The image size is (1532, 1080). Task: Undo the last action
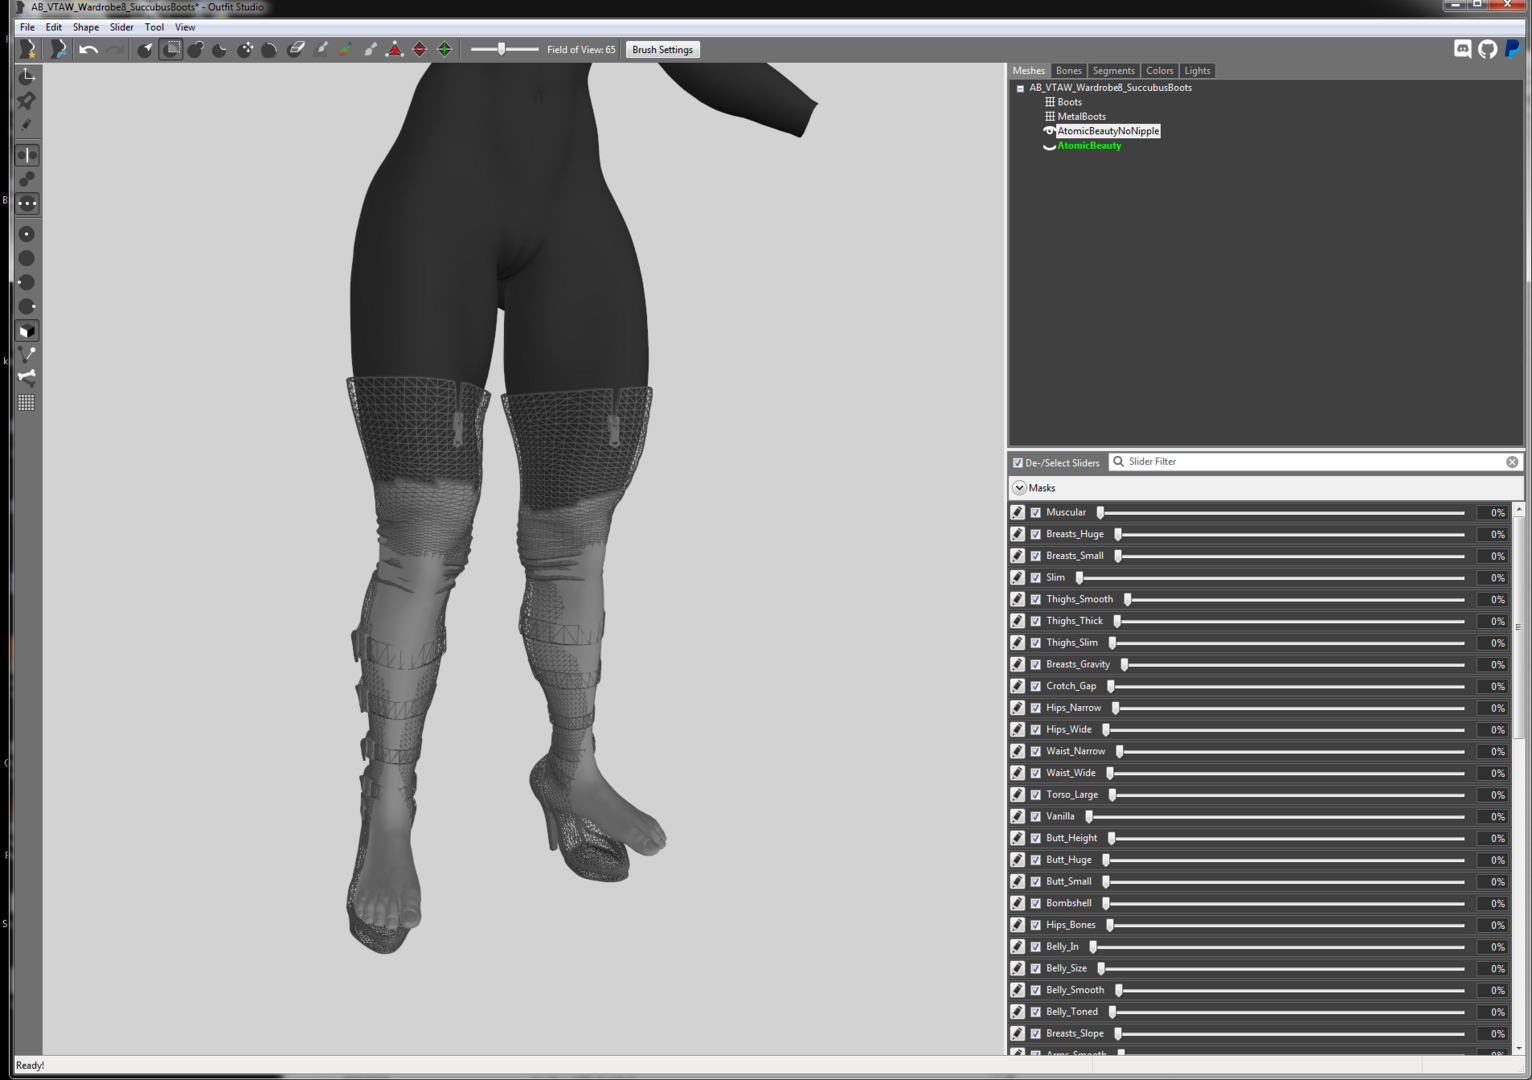89,49
